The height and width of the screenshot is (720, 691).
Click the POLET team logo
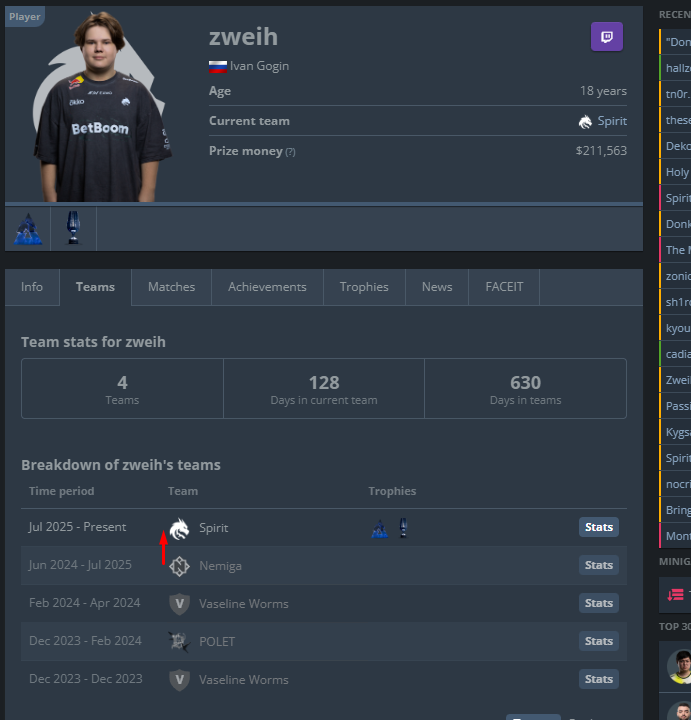coord(179,642)
